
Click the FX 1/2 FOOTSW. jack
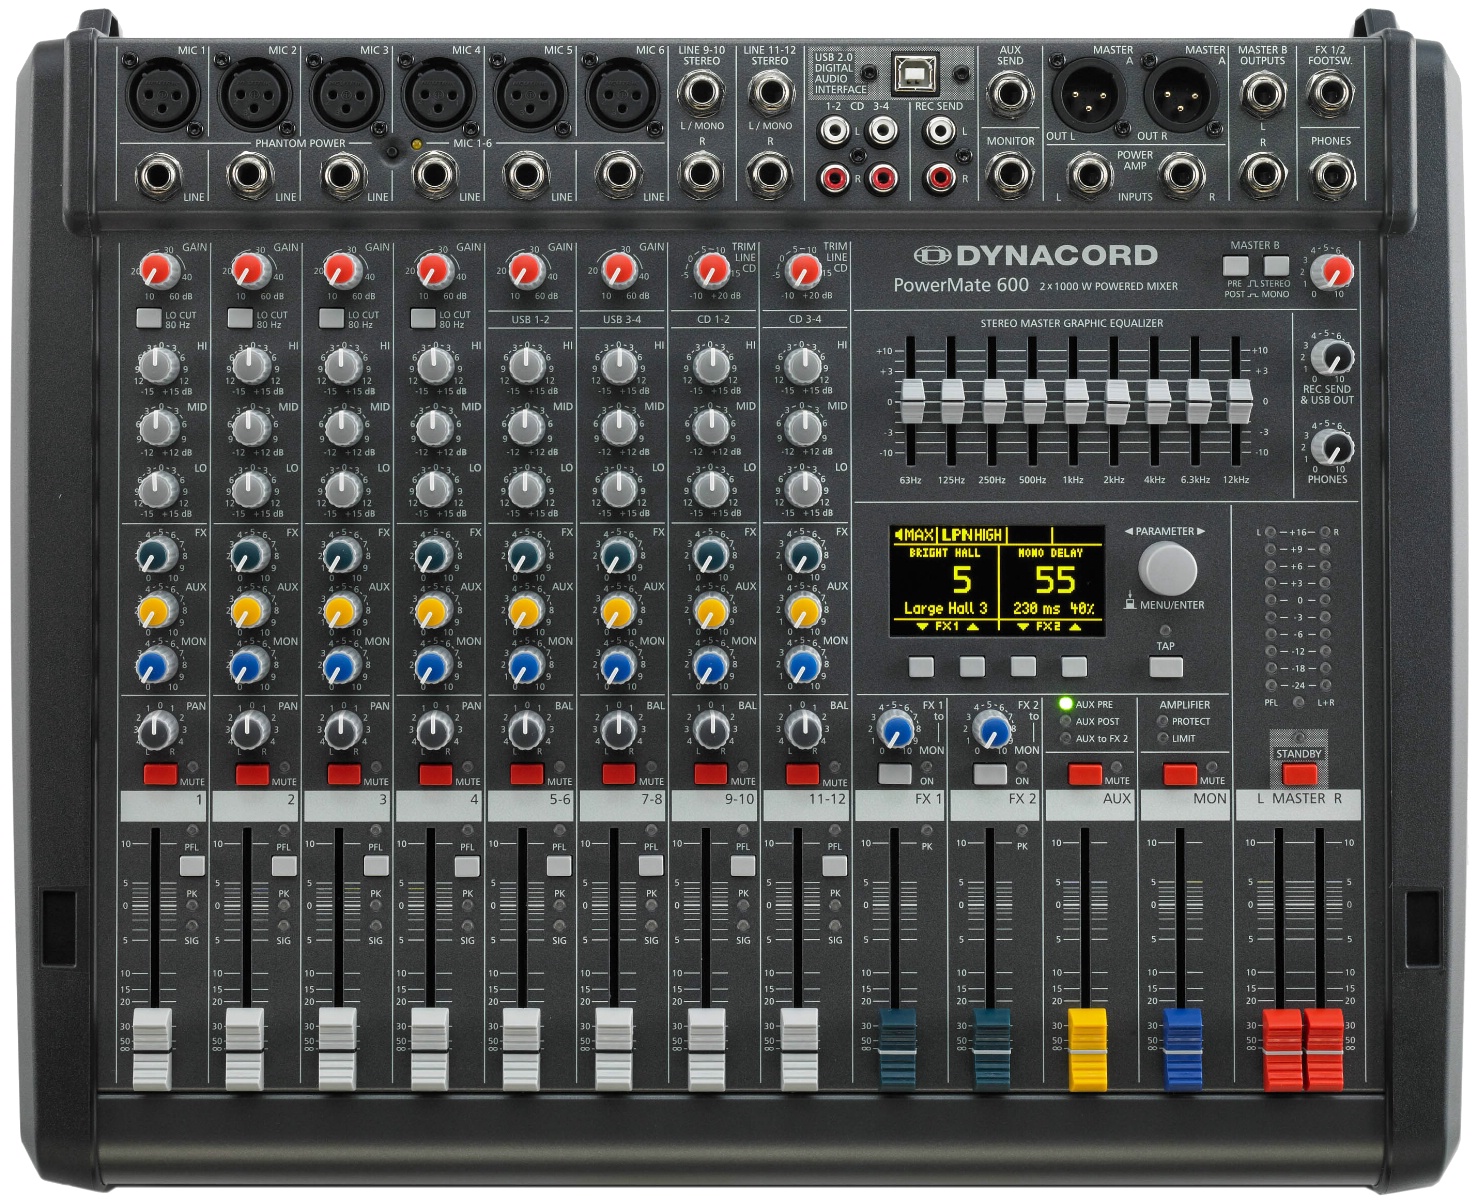pos(1332,94)
